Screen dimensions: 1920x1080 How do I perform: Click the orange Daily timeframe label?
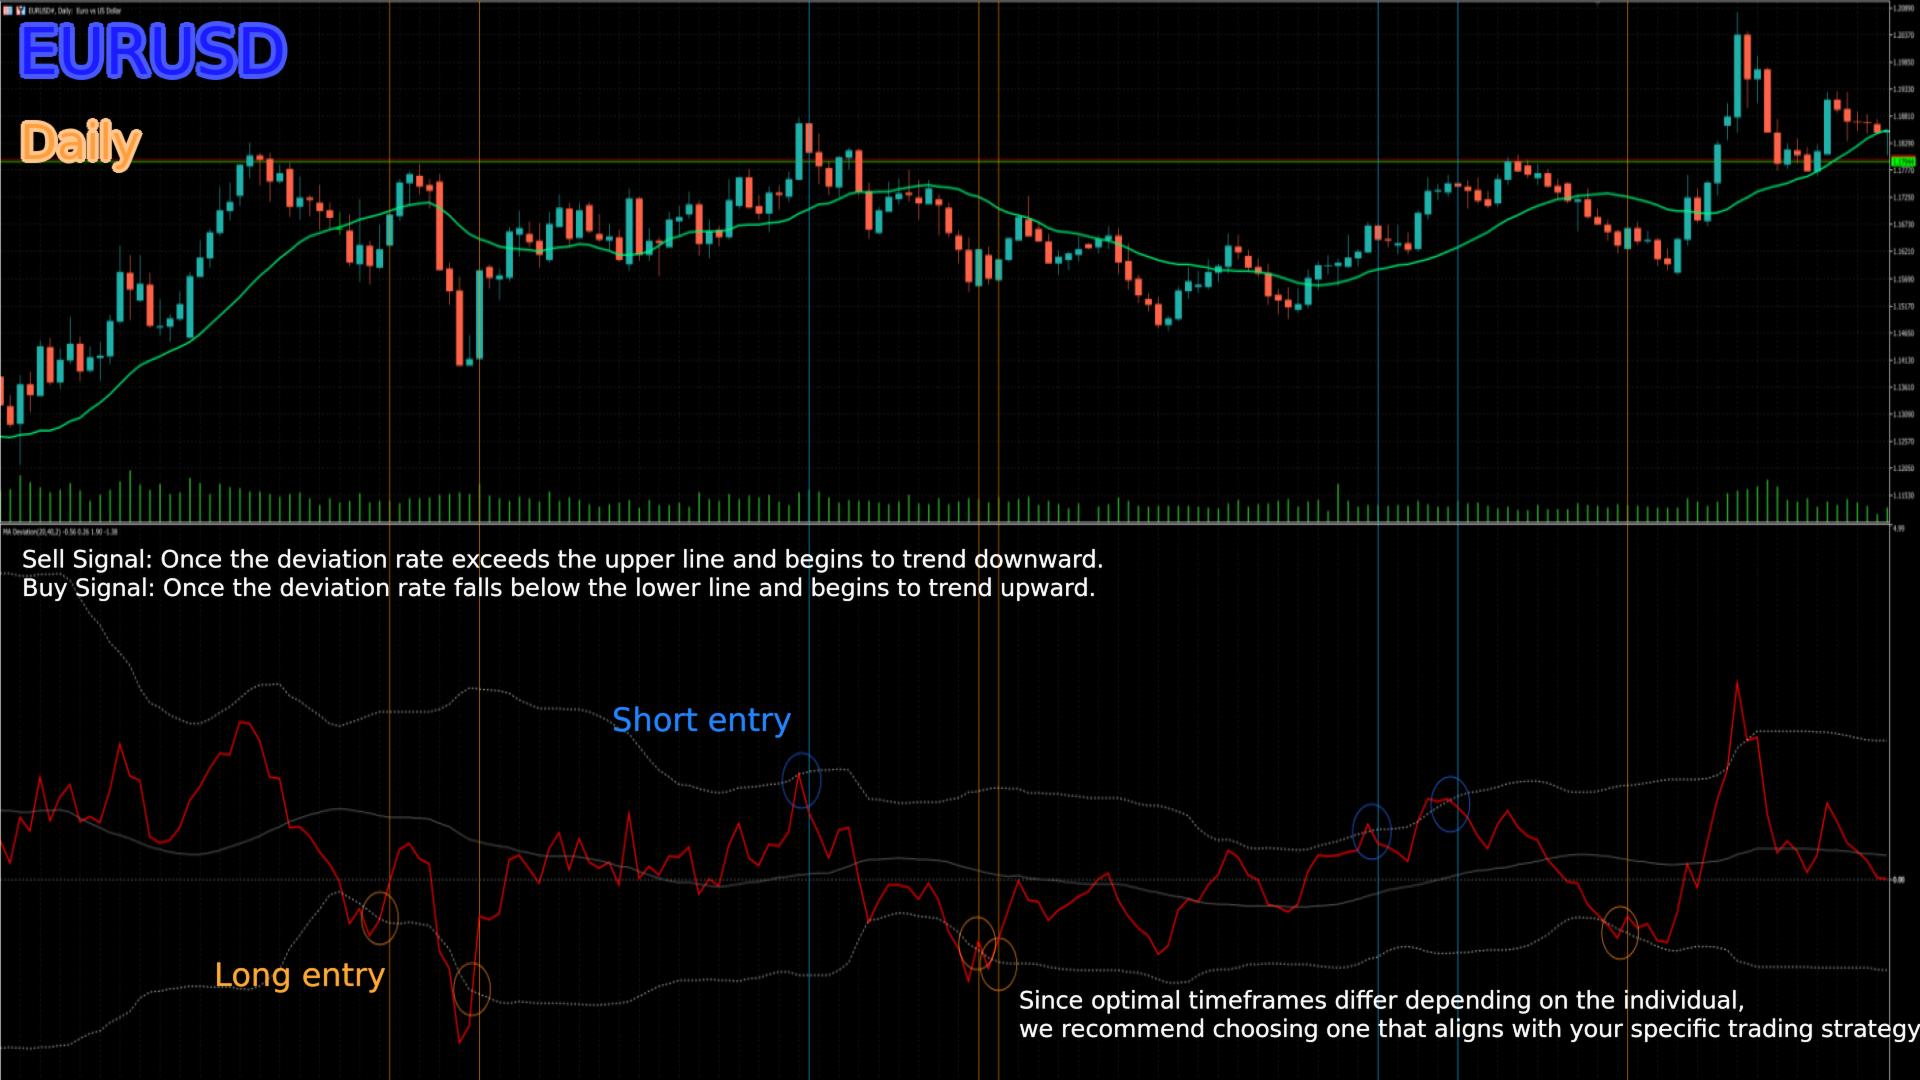(80, 143)
